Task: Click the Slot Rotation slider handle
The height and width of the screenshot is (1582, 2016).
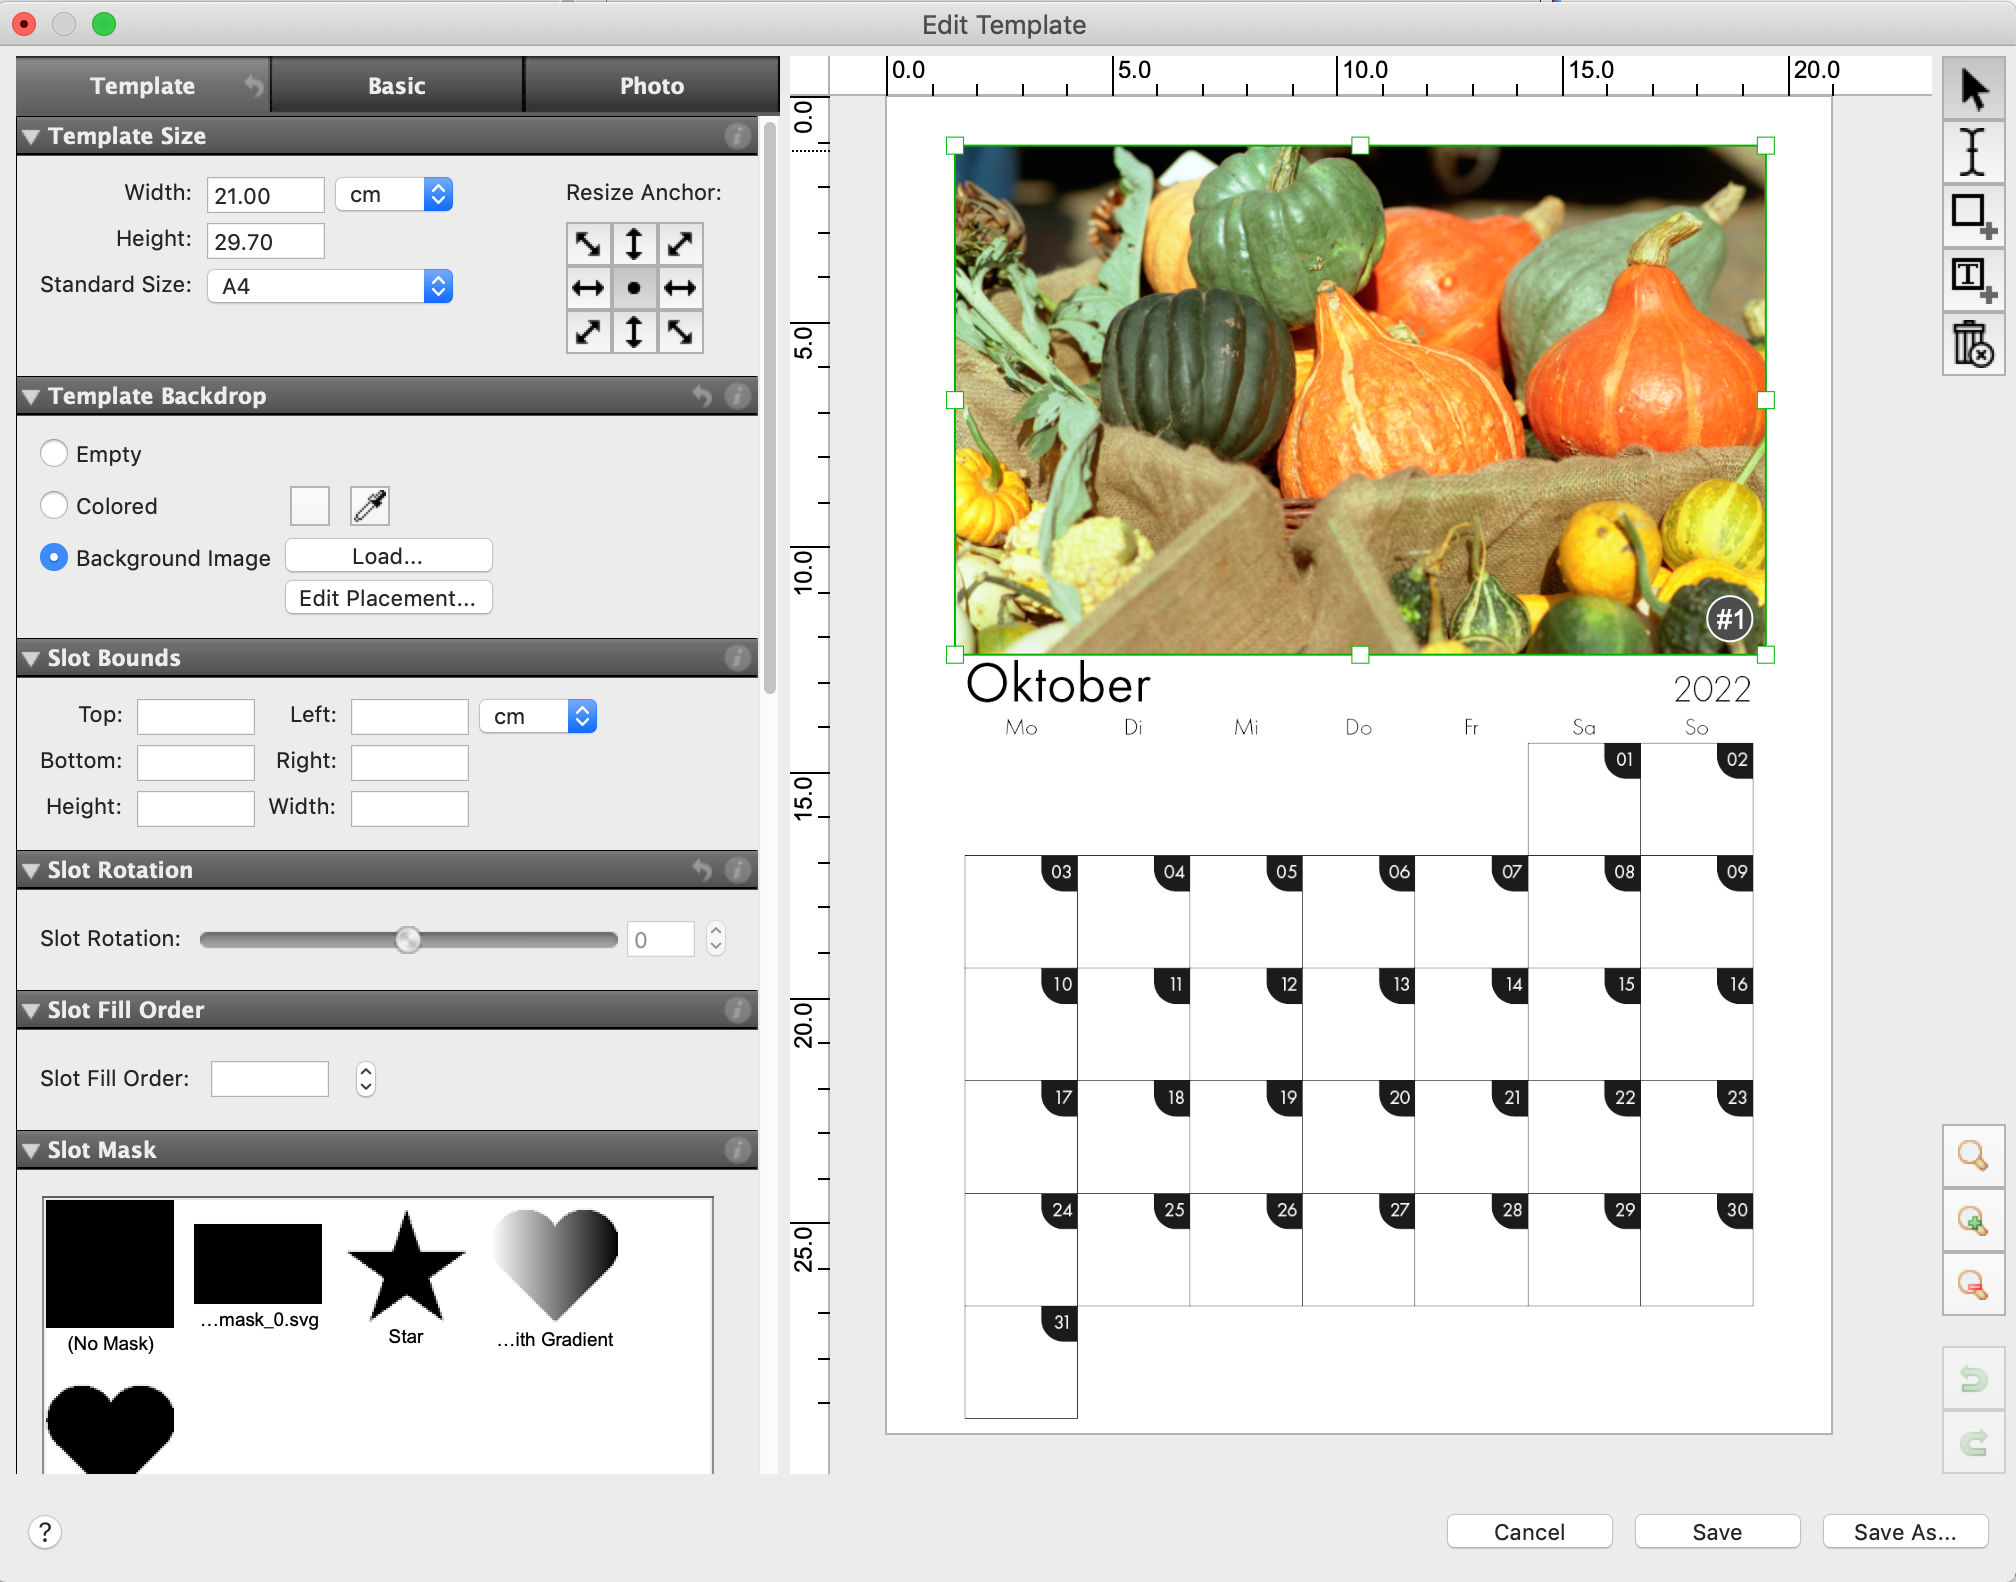Action: coord(408,939)
